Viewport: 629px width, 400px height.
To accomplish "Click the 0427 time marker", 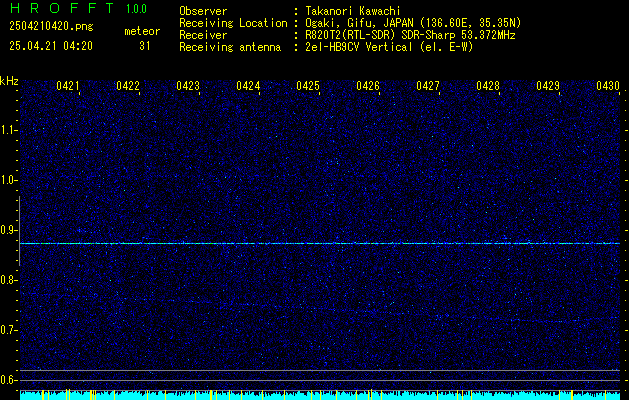I will click(428, 86).
